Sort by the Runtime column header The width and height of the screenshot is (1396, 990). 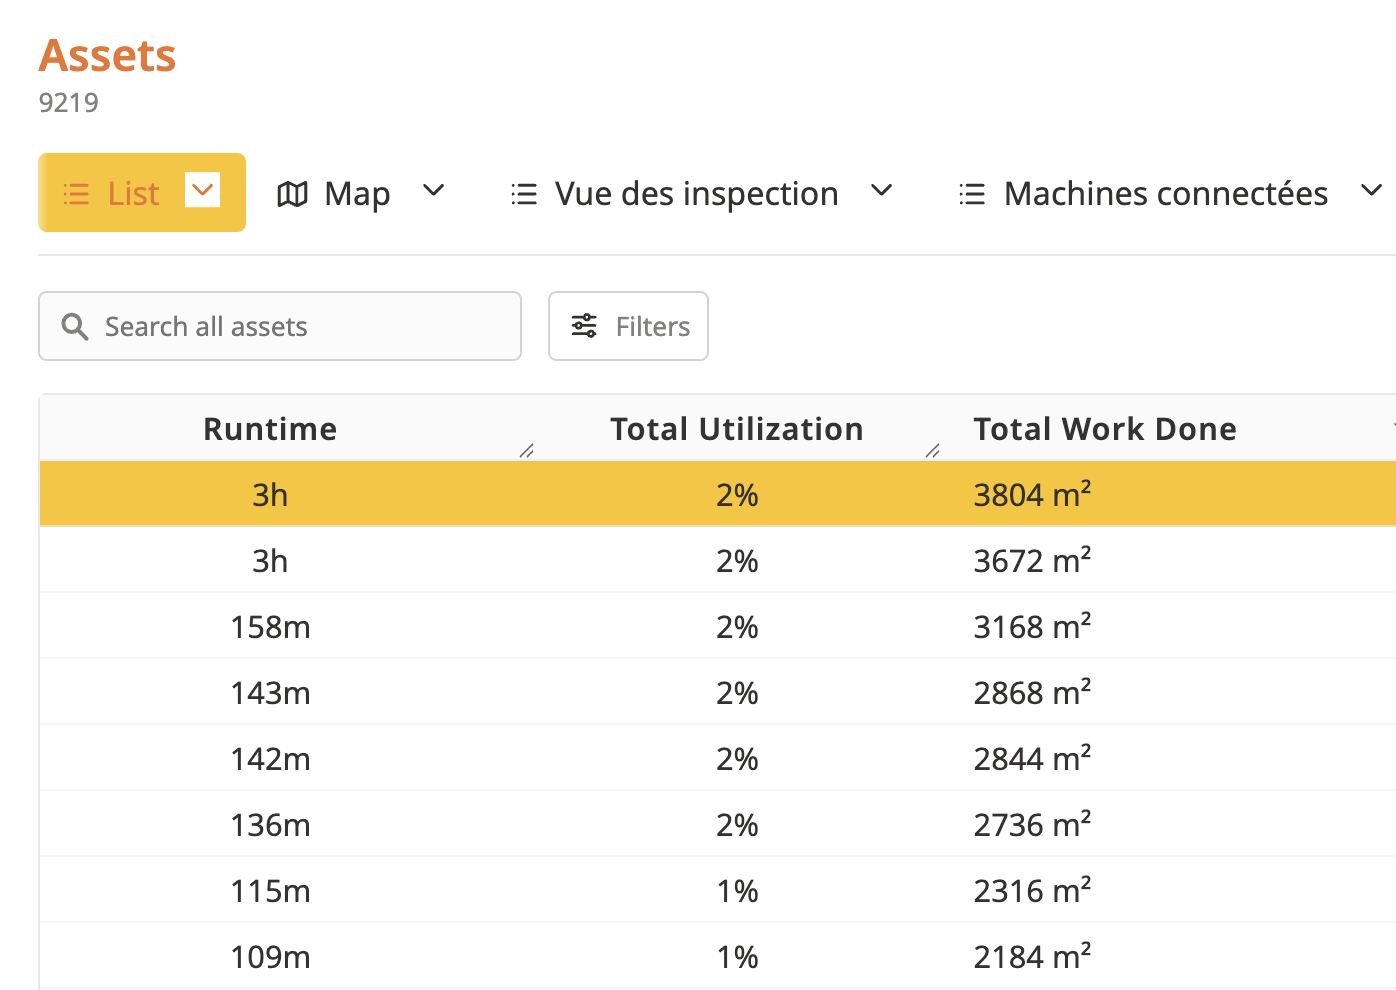270,429
